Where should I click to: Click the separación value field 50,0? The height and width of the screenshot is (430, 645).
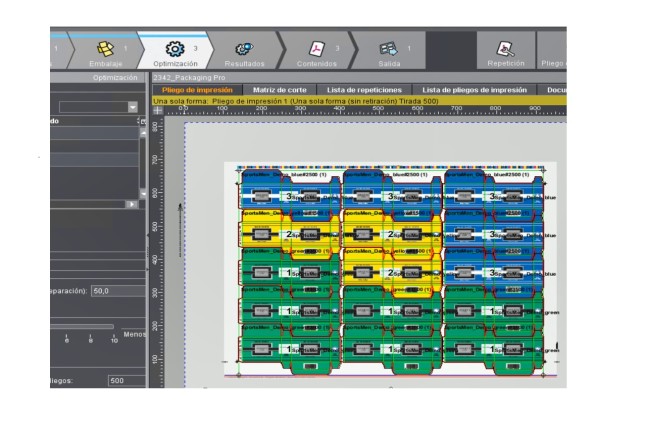click(x=115, y=291)
